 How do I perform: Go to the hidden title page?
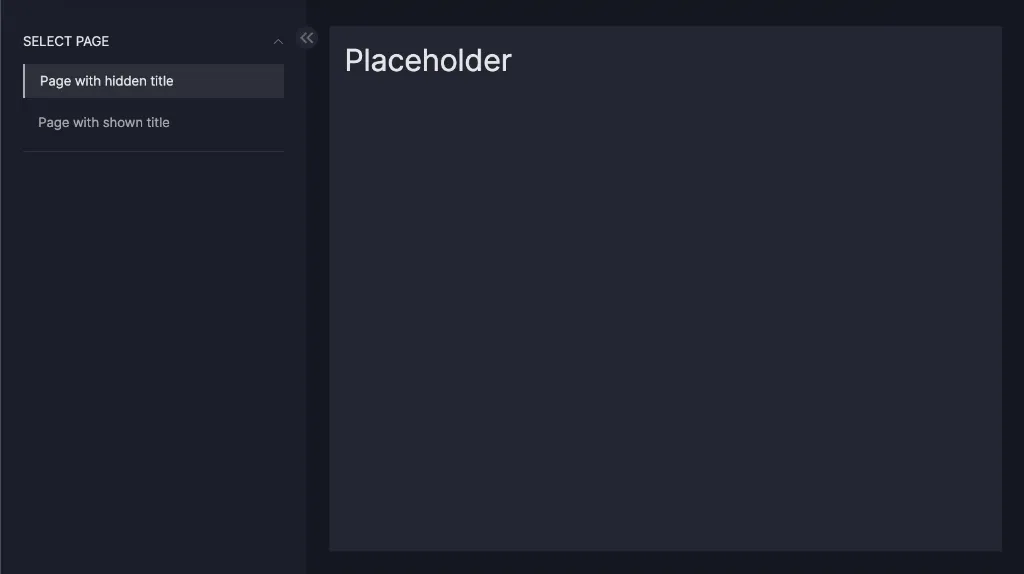[107, 81]
